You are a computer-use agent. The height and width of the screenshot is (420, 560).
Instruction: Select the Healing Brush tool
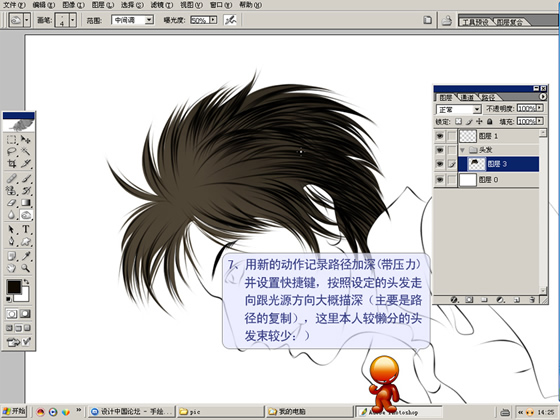tap(12, 178)
